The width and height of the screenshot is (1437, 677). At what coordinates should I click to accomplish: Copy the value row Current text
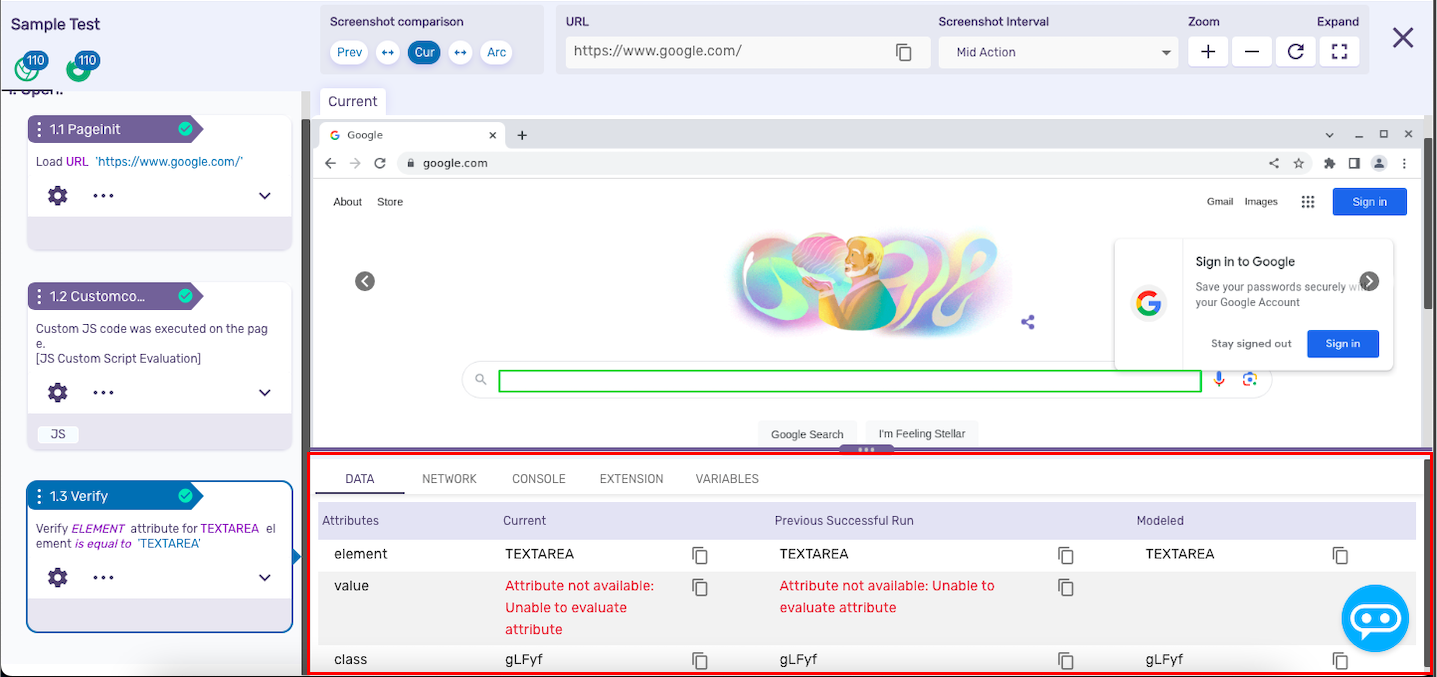(700, 587)
